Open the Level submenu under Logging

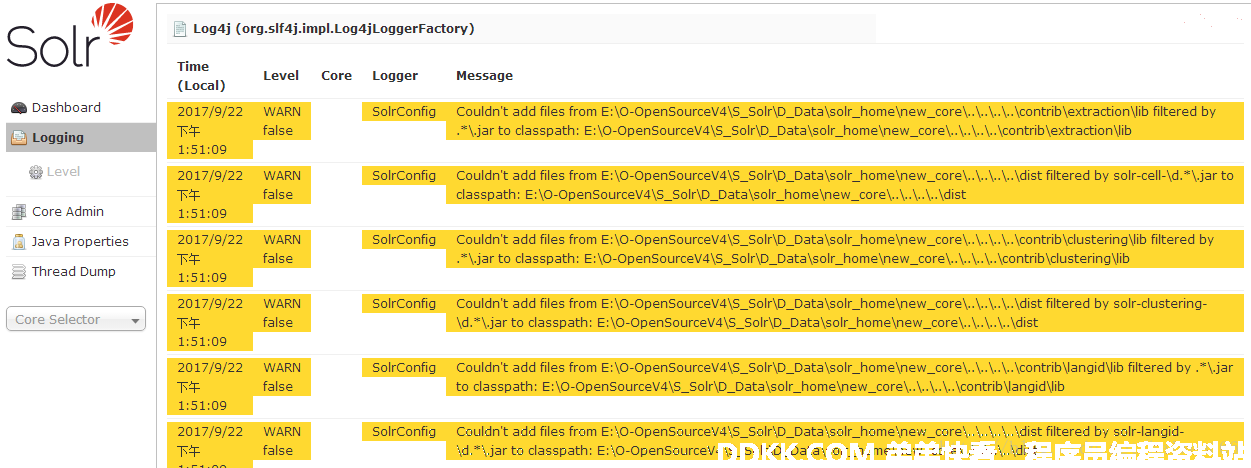coord(64,172)
